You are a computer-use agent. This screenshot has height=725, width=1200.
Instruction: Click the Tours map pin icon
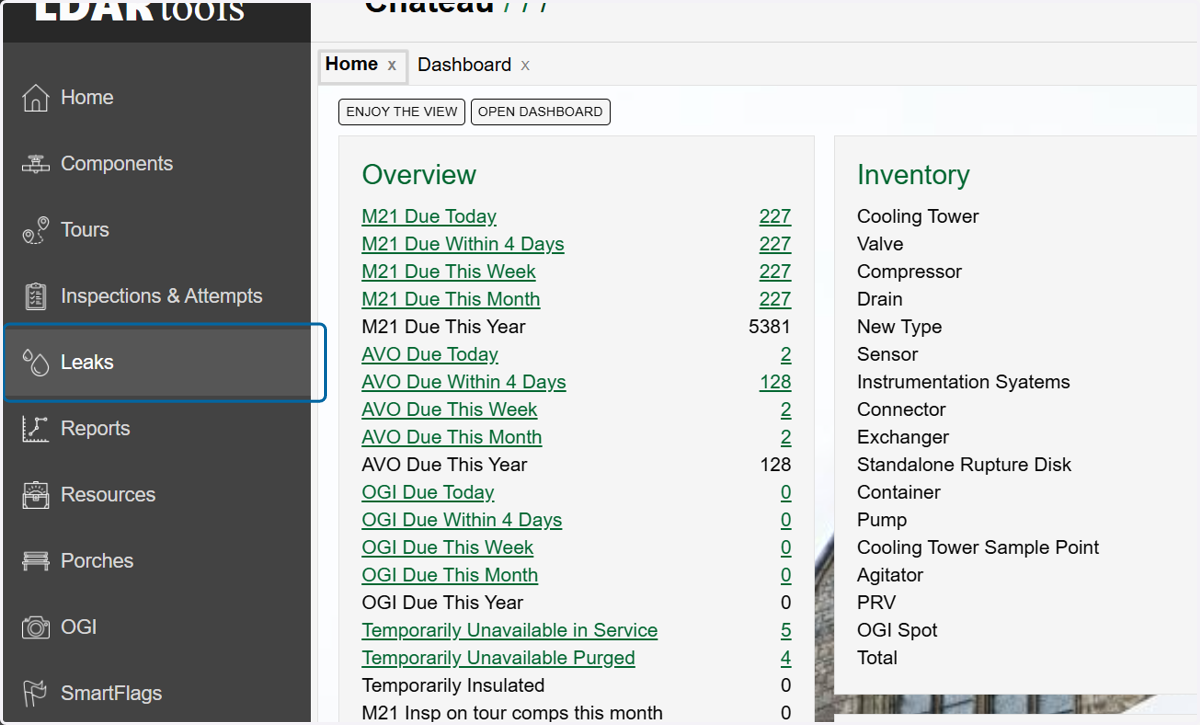click(x=35, y=230)
